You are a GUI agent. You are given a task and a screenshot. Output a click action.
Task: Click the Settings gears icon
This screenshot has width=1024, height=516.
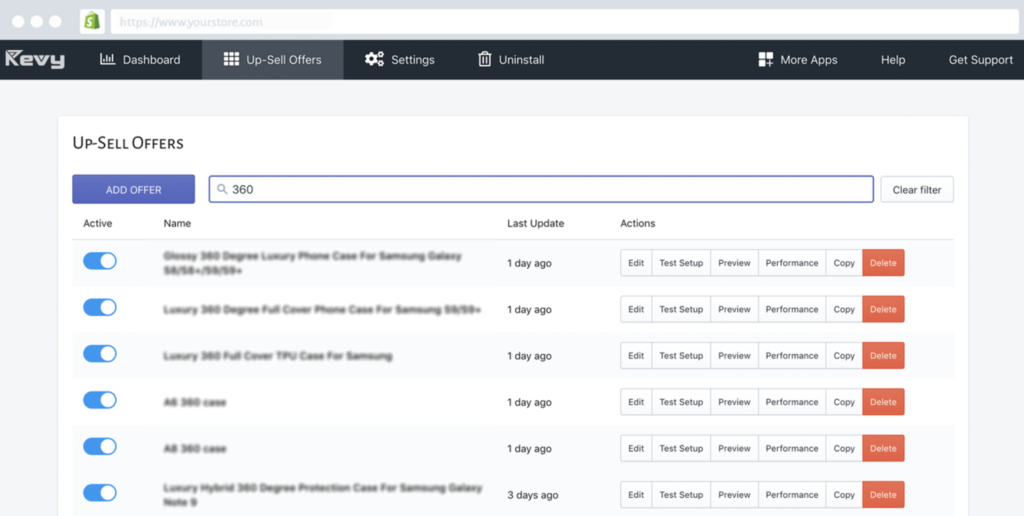pos(374,59)
